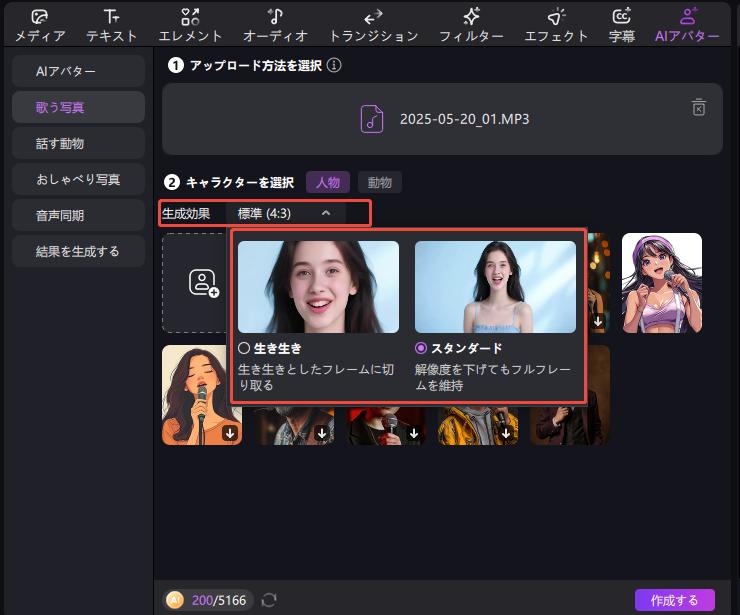Open the オーディオ tab
740x615 pixels.
pos(275,25)
